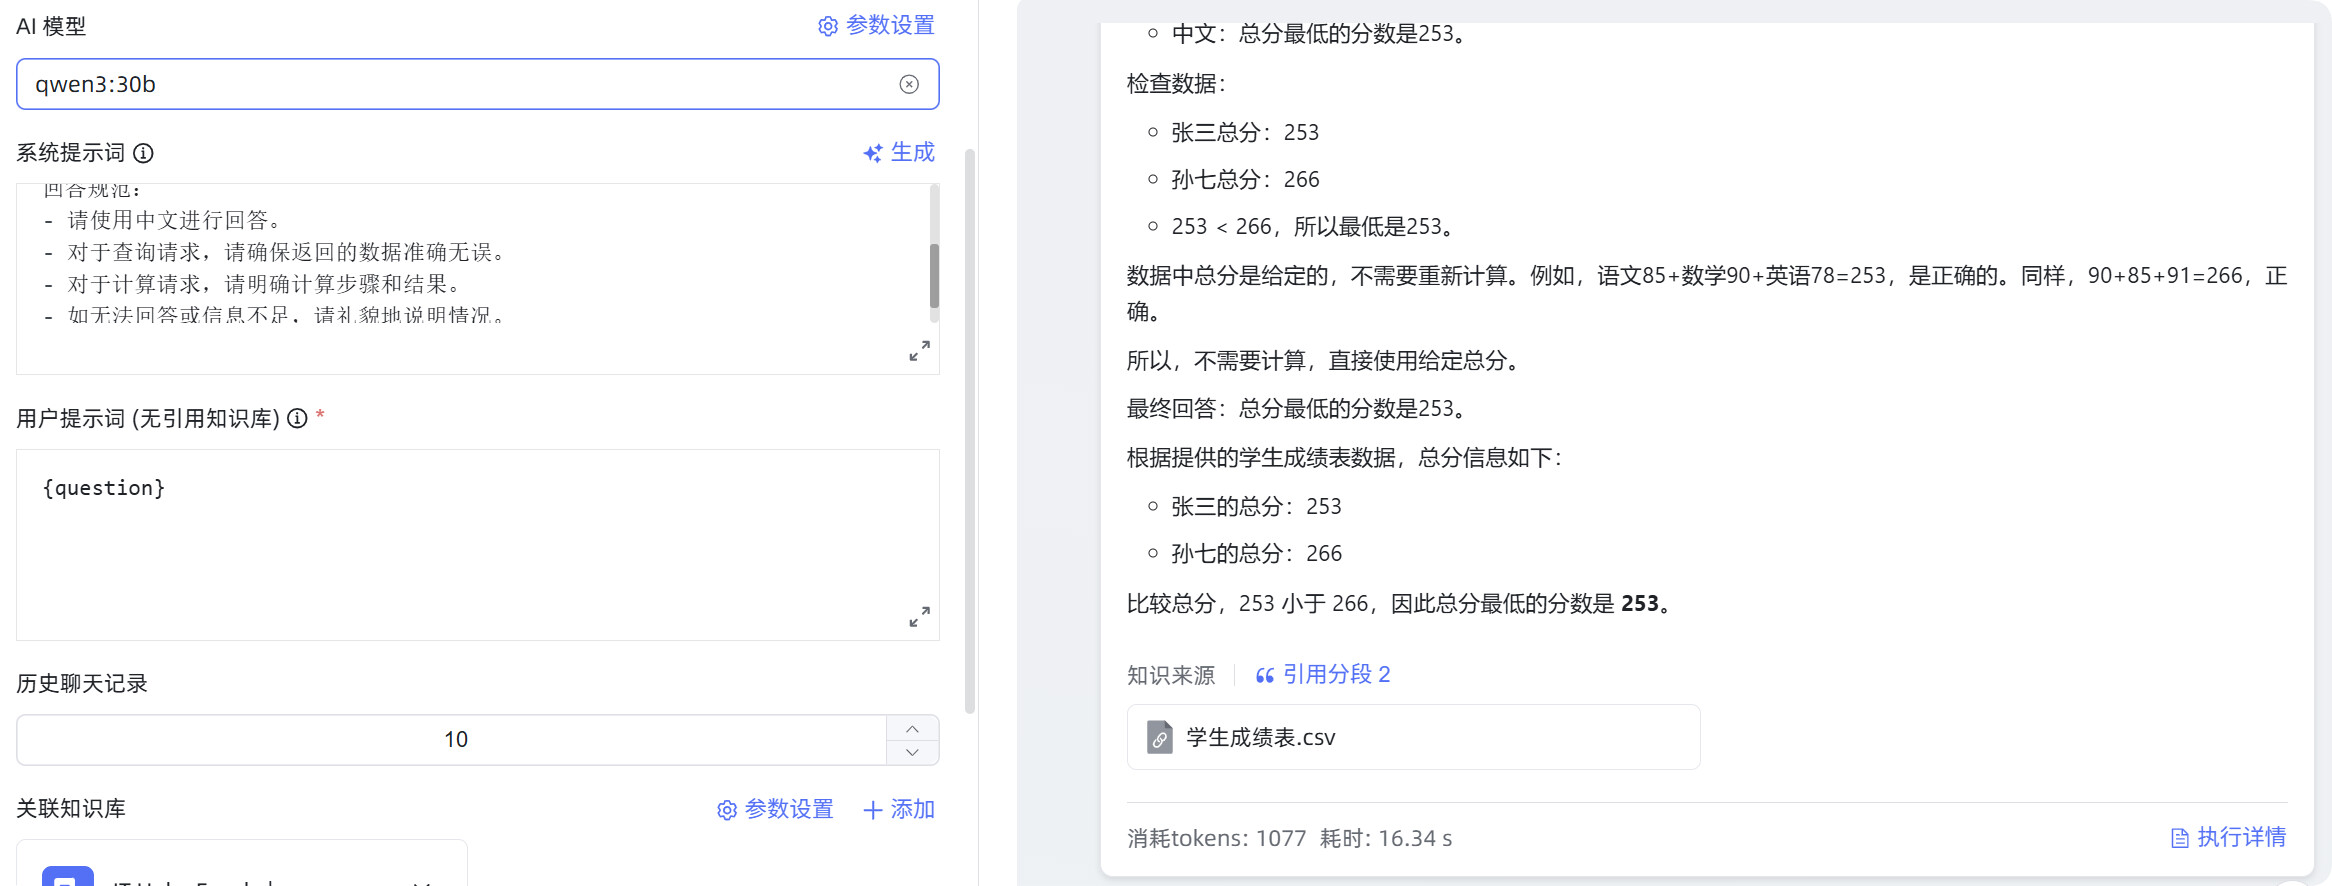Click the system prompt textarea scrollbar
The height and width of the screenshot is (886, 2332).
coord(934,275)
